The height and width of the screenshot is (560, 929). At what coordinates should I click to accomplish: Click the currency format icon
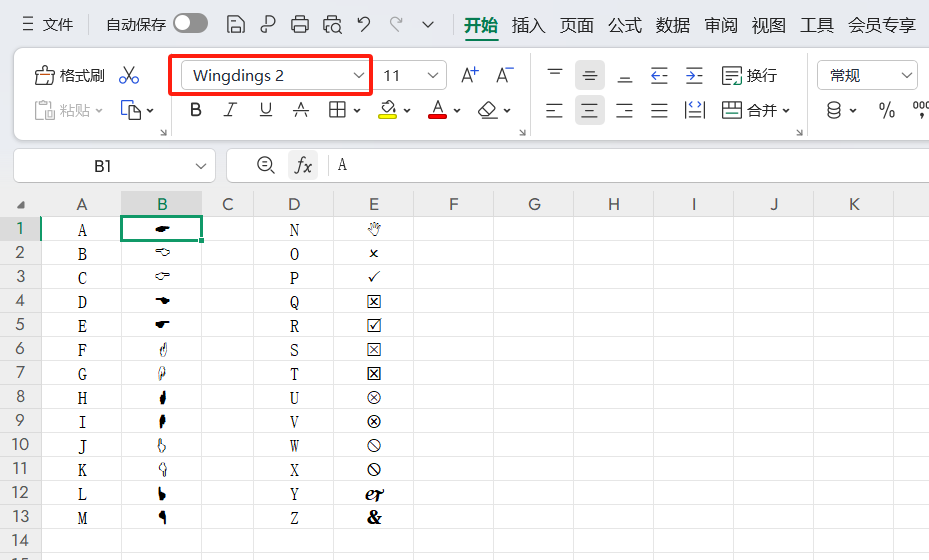834,110
